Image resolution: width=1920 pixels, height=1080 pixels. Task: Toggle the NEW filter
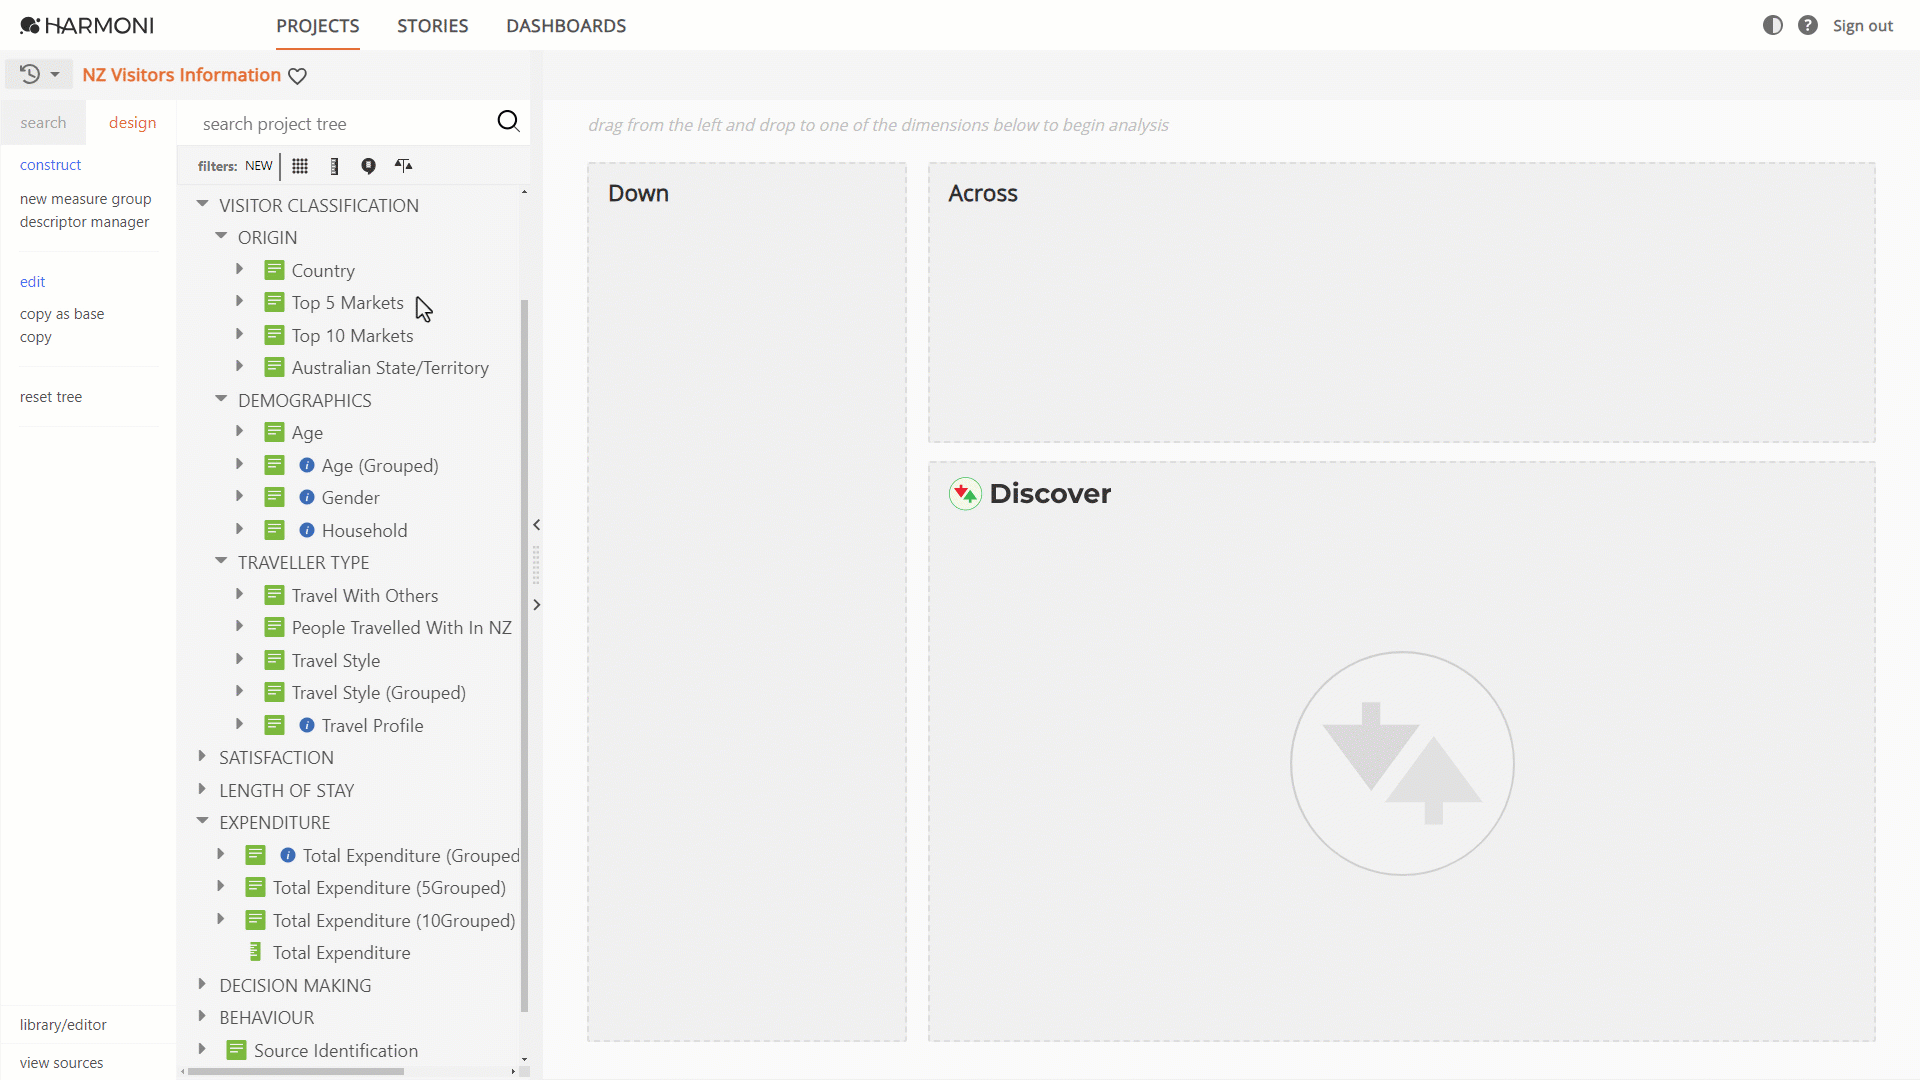258,166
